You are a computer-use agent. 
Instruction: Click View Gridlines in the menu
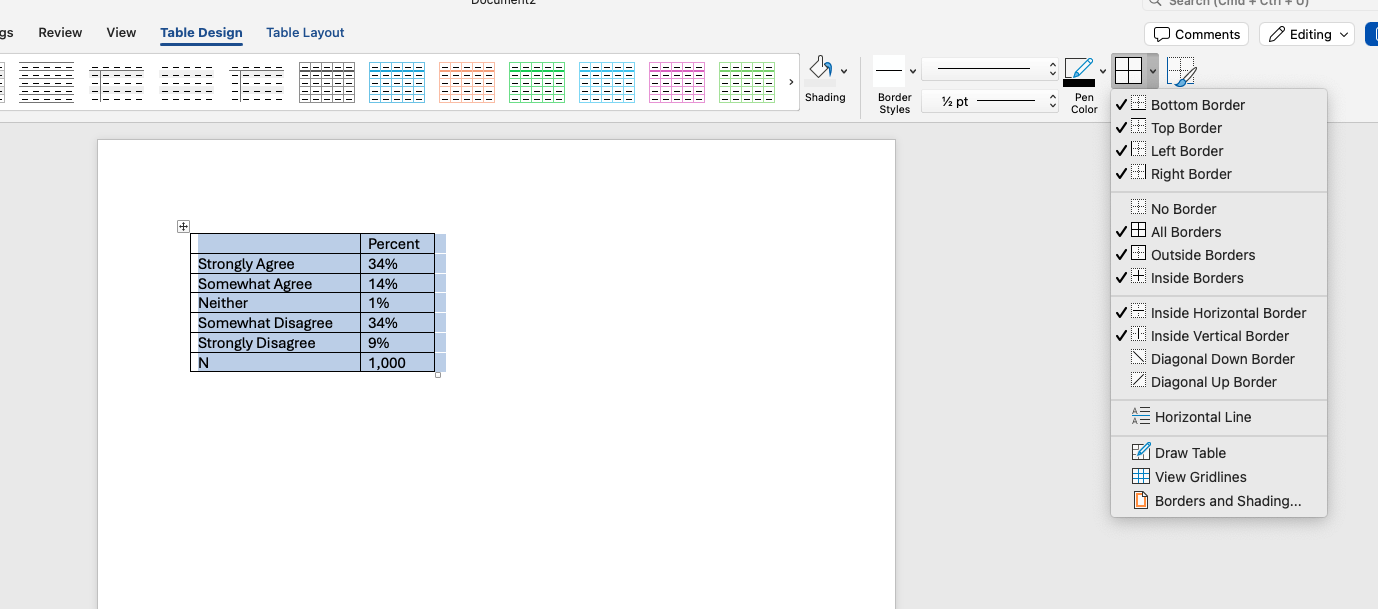[1200, 477]
